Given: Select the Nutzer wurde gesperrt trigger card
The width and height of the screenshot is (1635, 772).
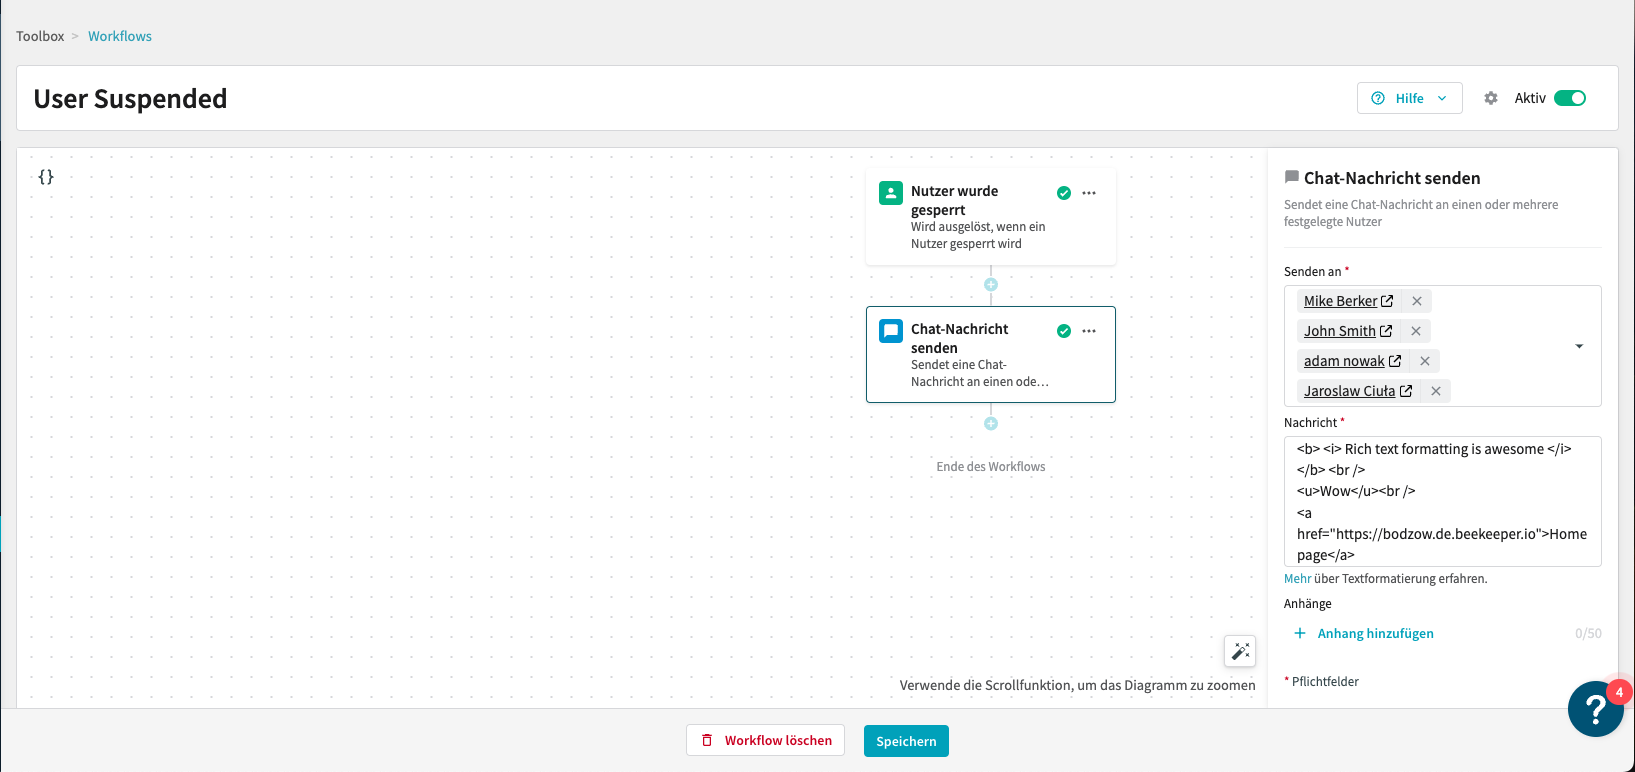Looking at the screenshot, I should [991, 217].
